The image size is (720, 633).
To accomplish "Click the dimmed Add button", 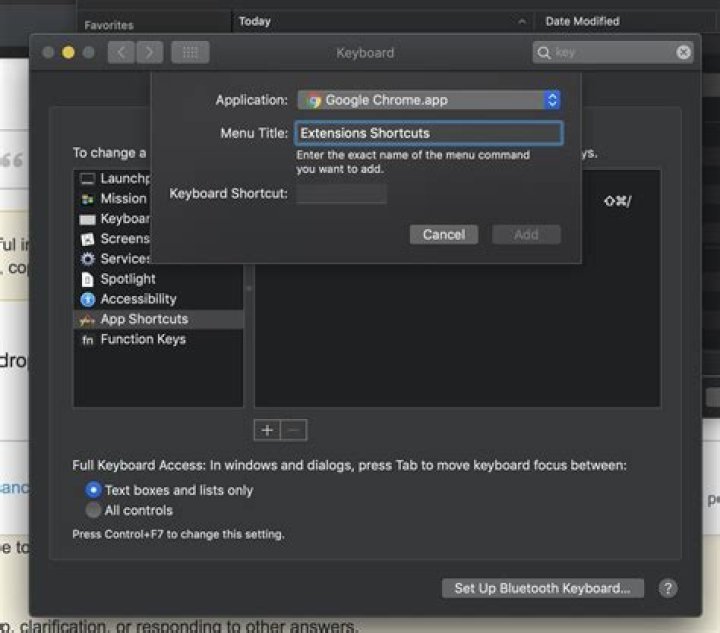I will point(526,235).
